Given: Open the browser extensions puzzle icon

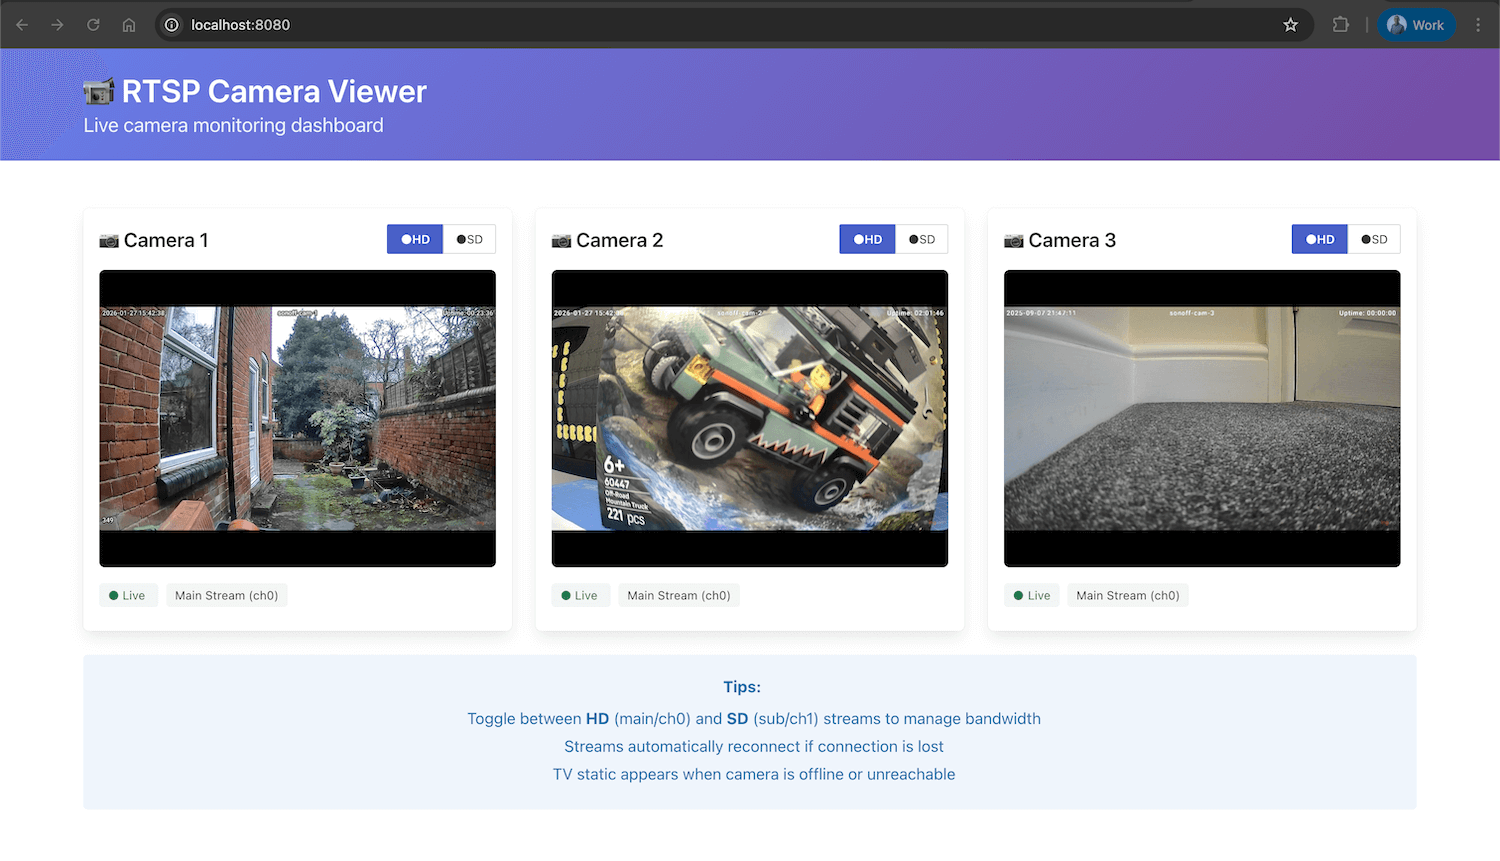Looking at the screenshot, I should pyautogui.click(x=1340, y=24).
